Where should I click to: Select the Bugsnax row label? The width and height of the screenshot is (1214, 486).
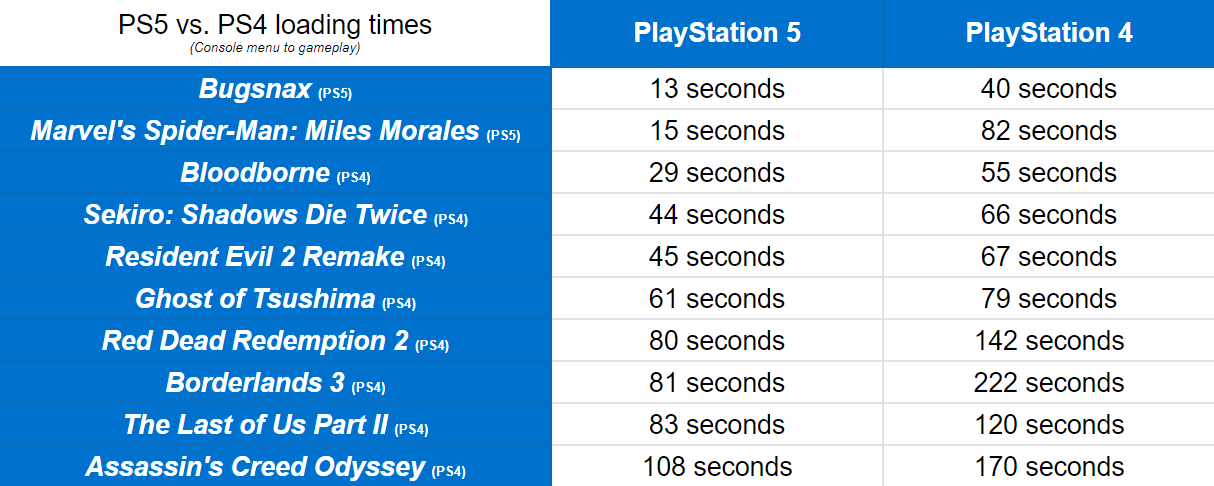pyautogui.click(x=275, y=89)
